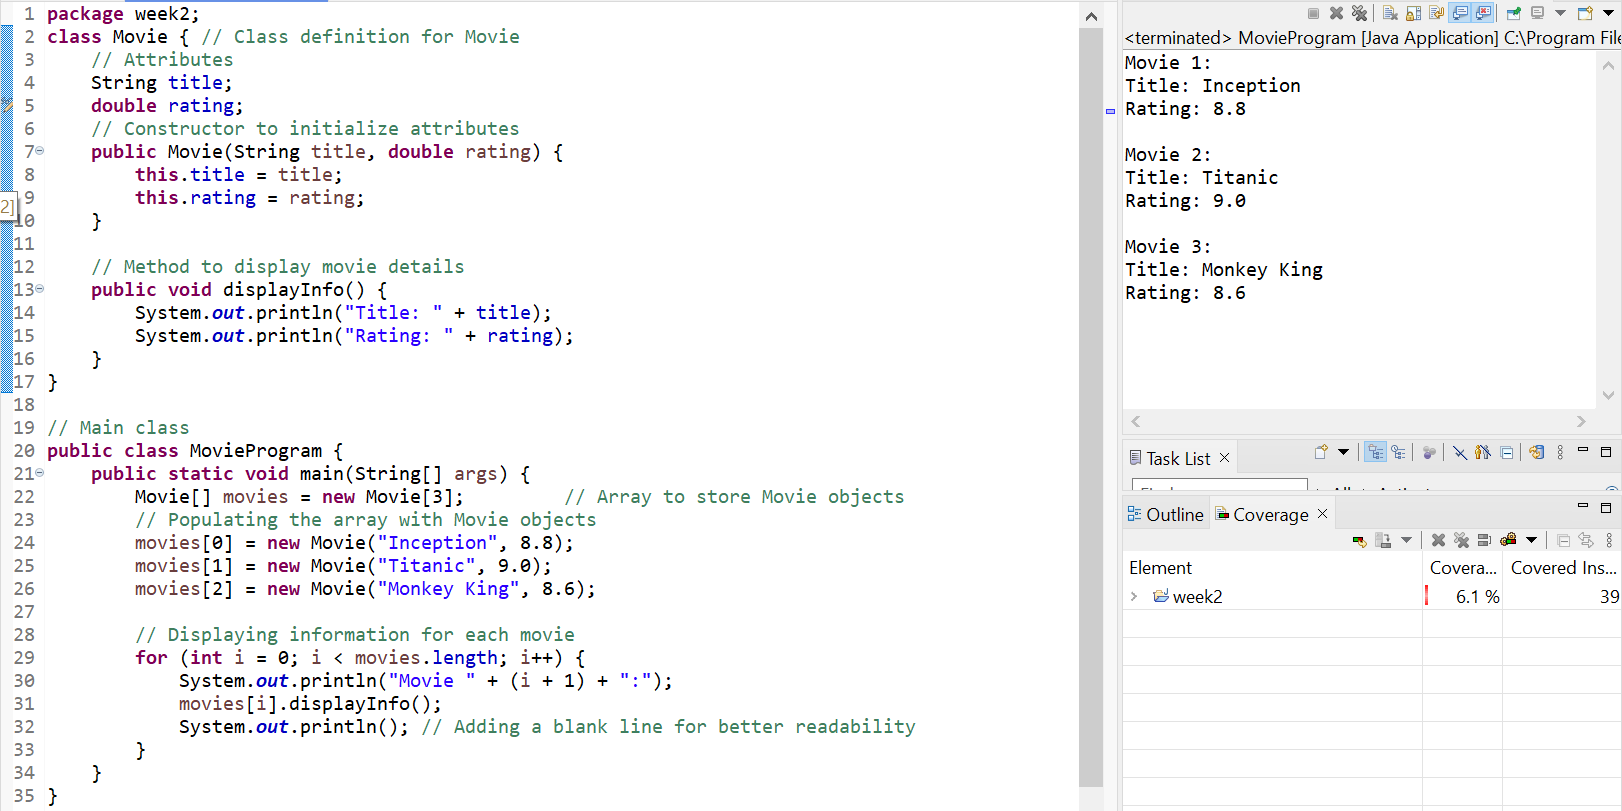Screen dimensions: 1622x811
Task: Click the Select Session icon in Coverage
Action: tap(1508, 540)
